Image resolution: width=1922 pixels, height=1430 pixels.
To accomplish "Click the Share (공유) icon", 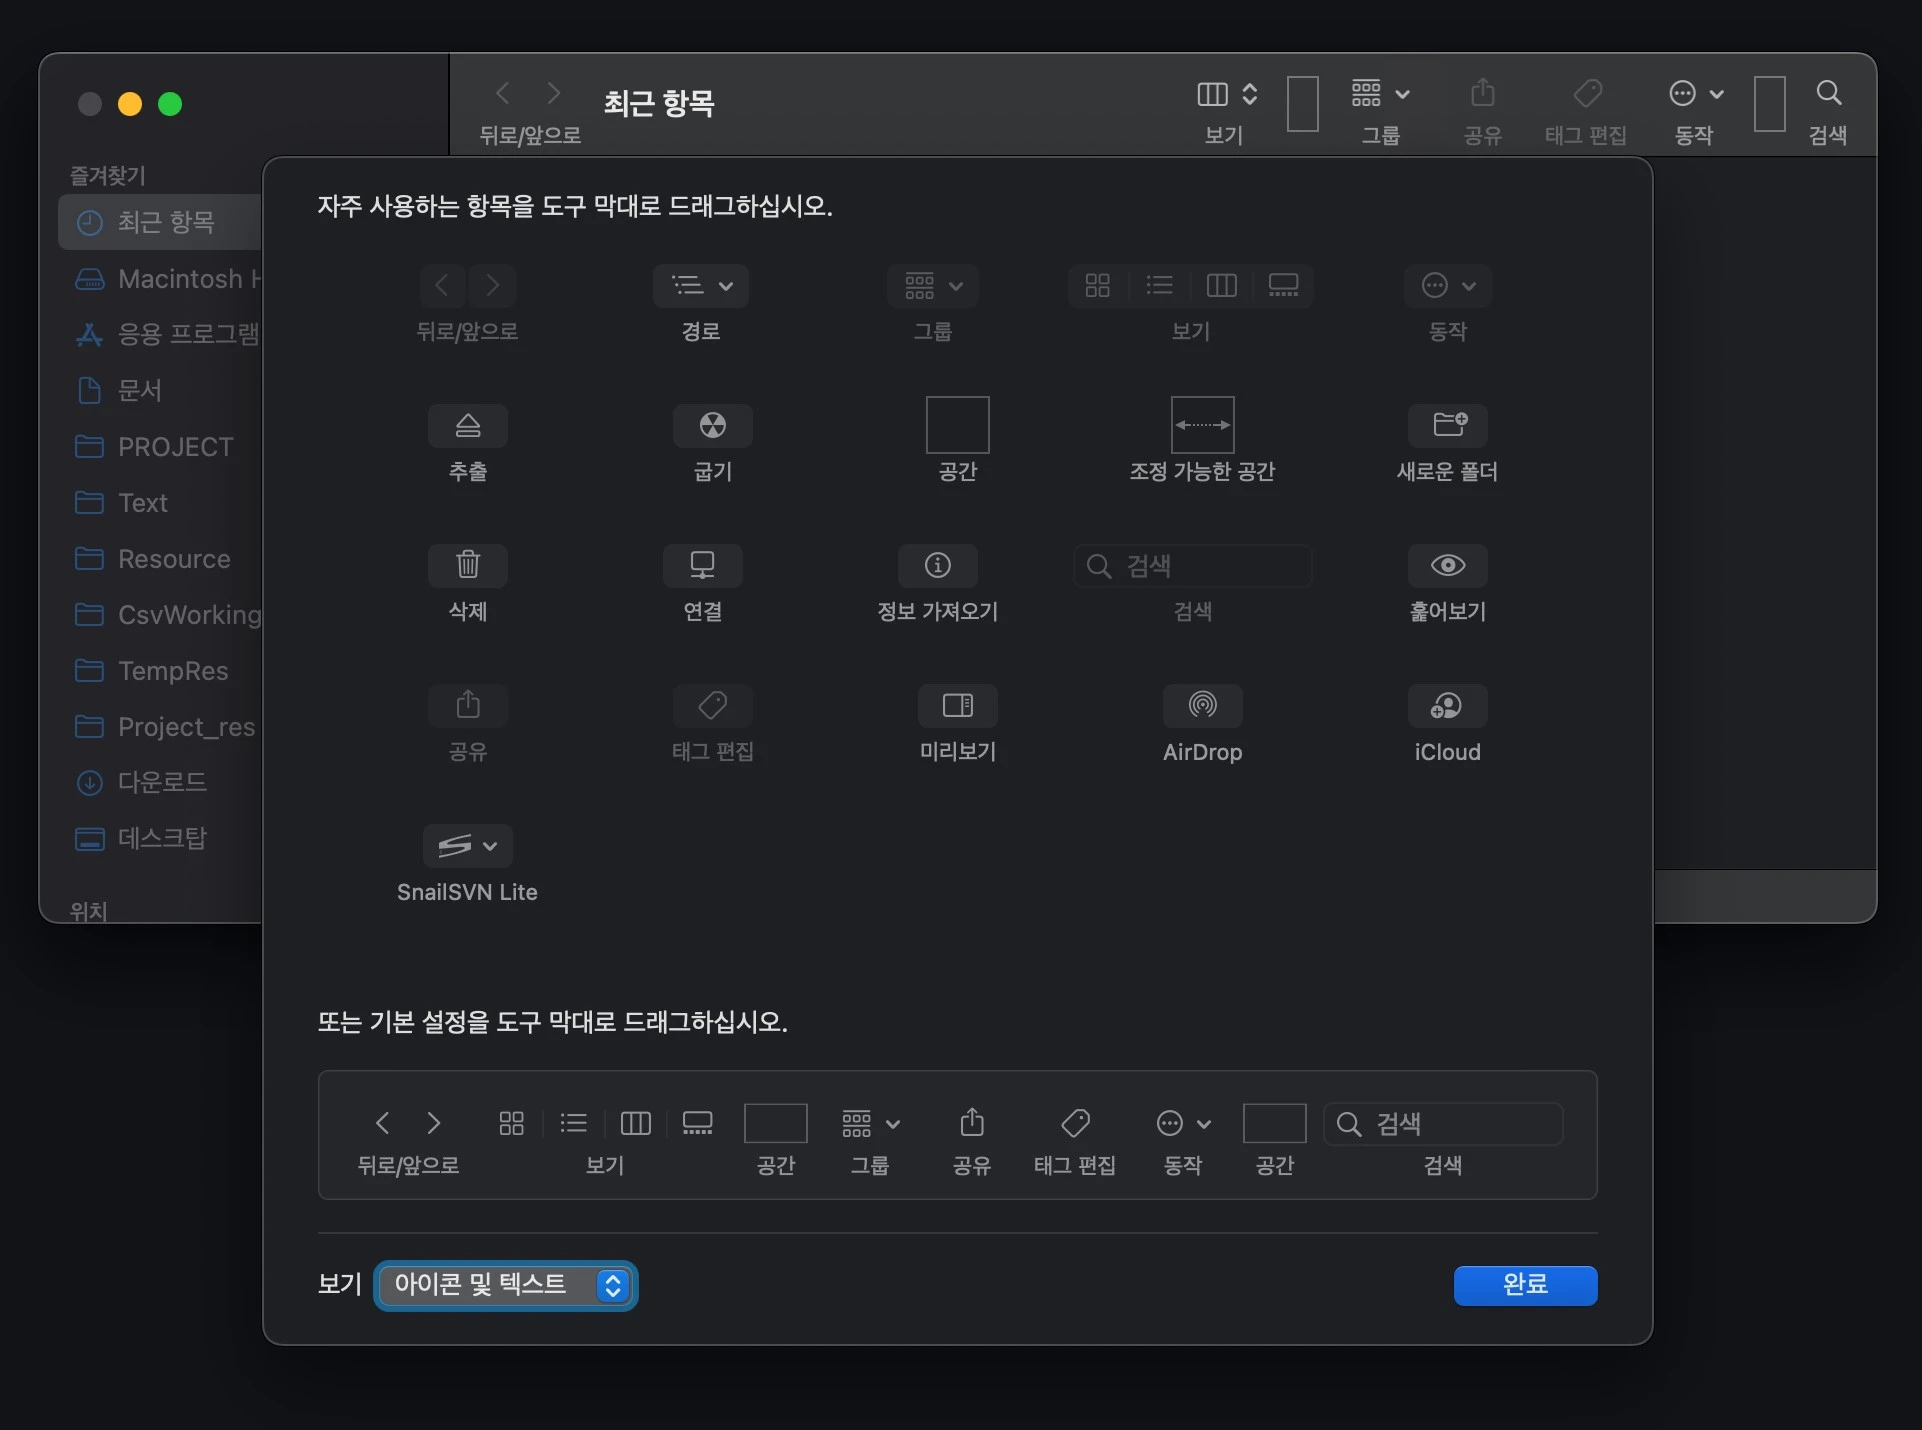I will [x=468, y=706].
